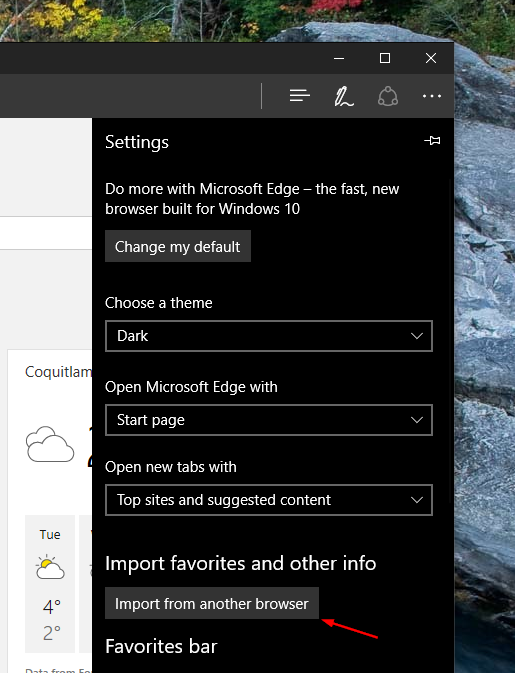
Task: Minimize the Edge browser window
Action: [339, 58]
